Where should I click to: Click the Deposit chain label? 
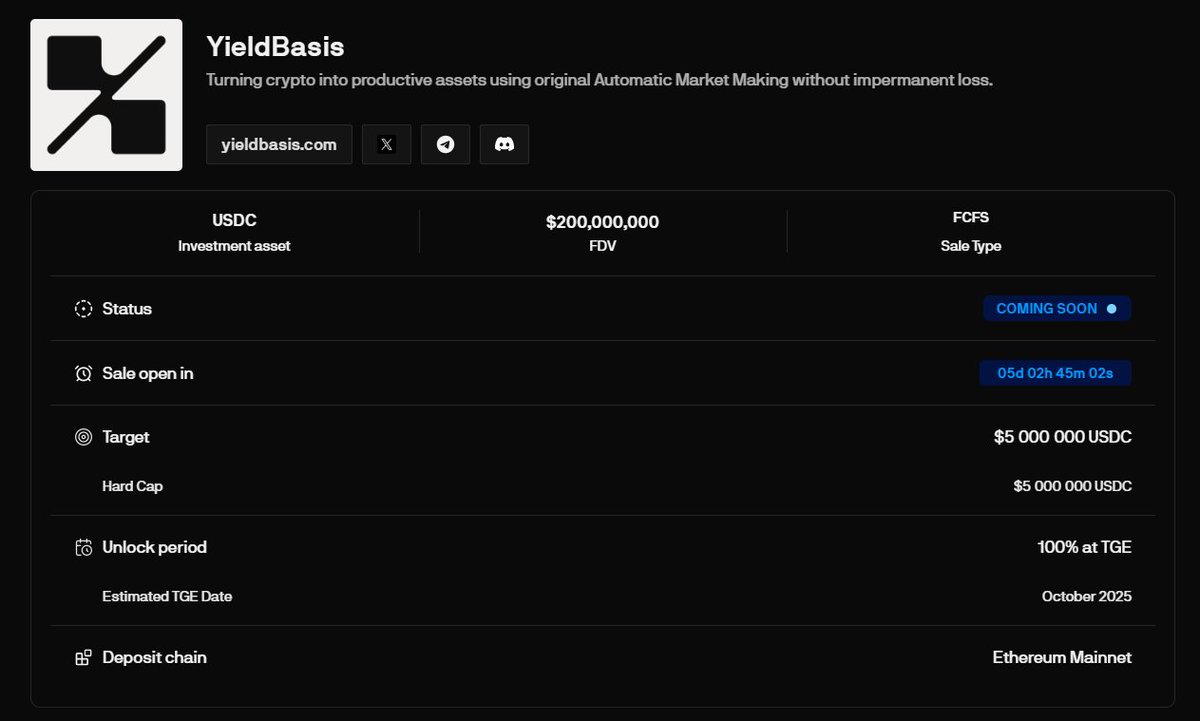[x=154, y=657]
